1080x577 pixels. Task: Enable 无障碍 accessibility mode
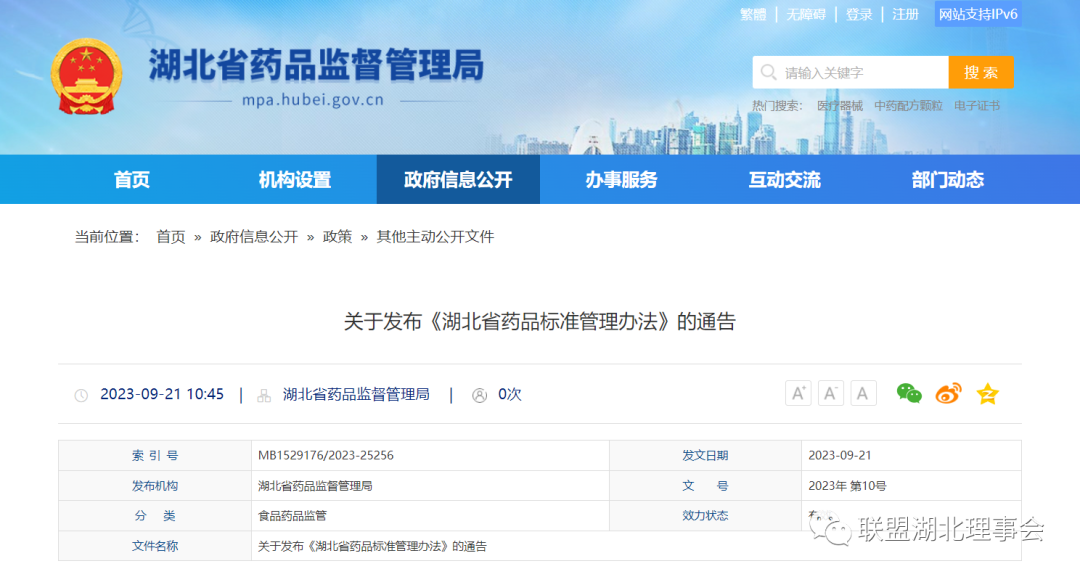[x=806, y=14]
